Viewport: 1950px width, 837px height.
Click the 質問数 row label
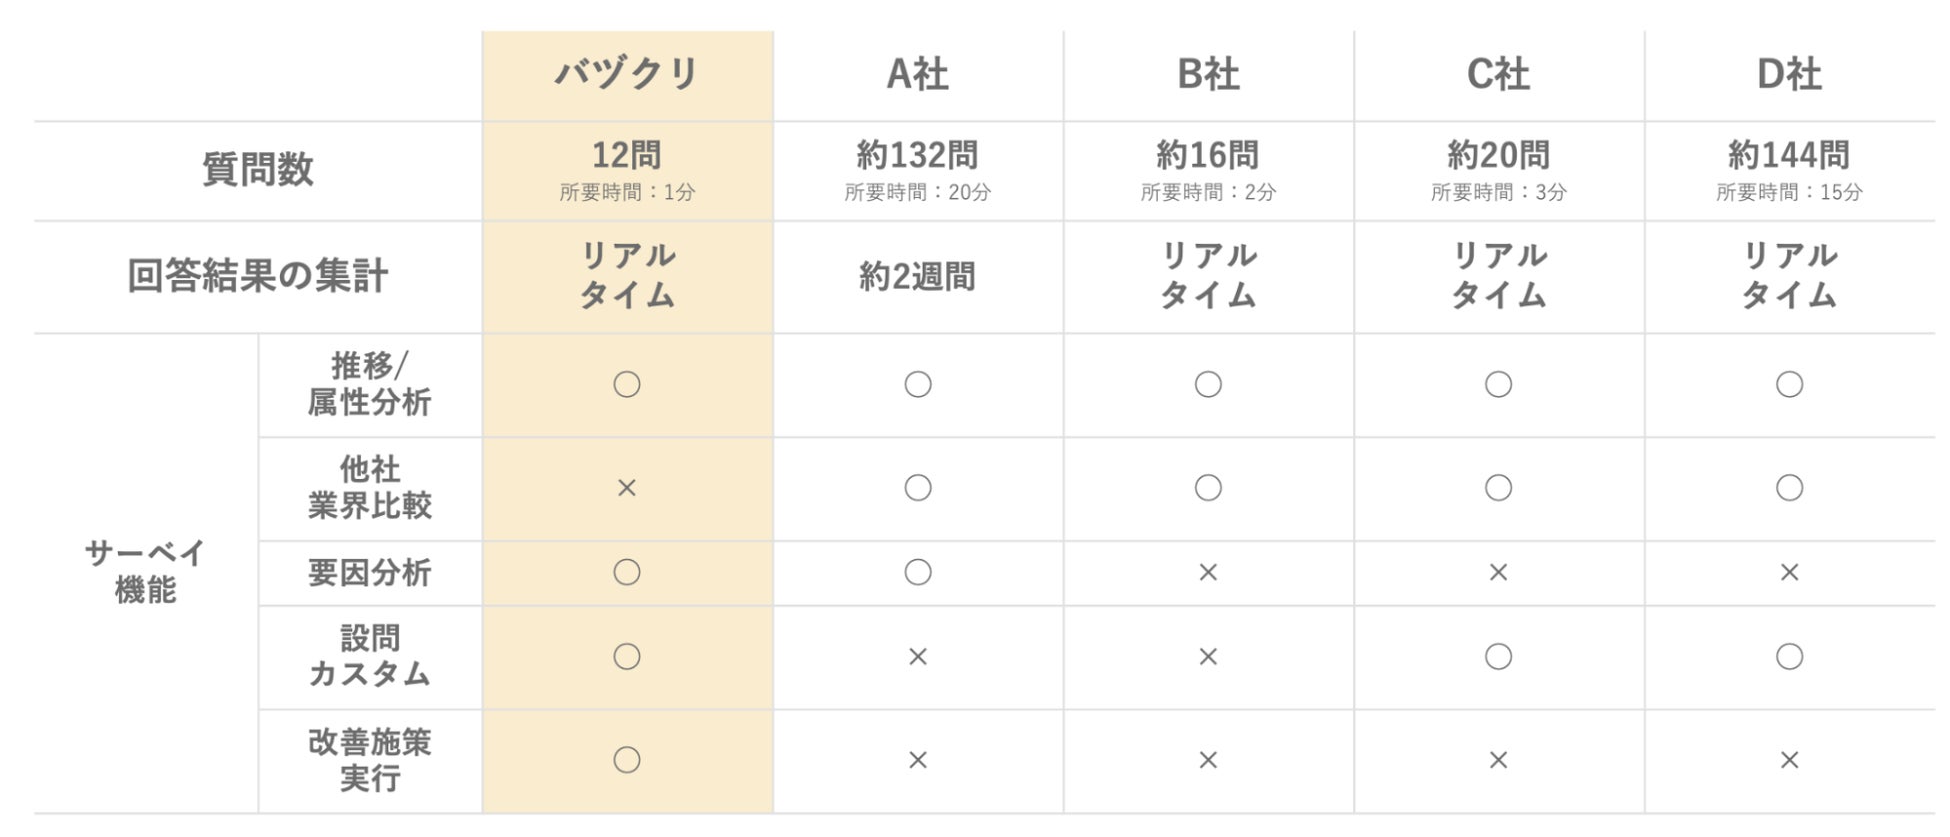[x=258, y=169]
